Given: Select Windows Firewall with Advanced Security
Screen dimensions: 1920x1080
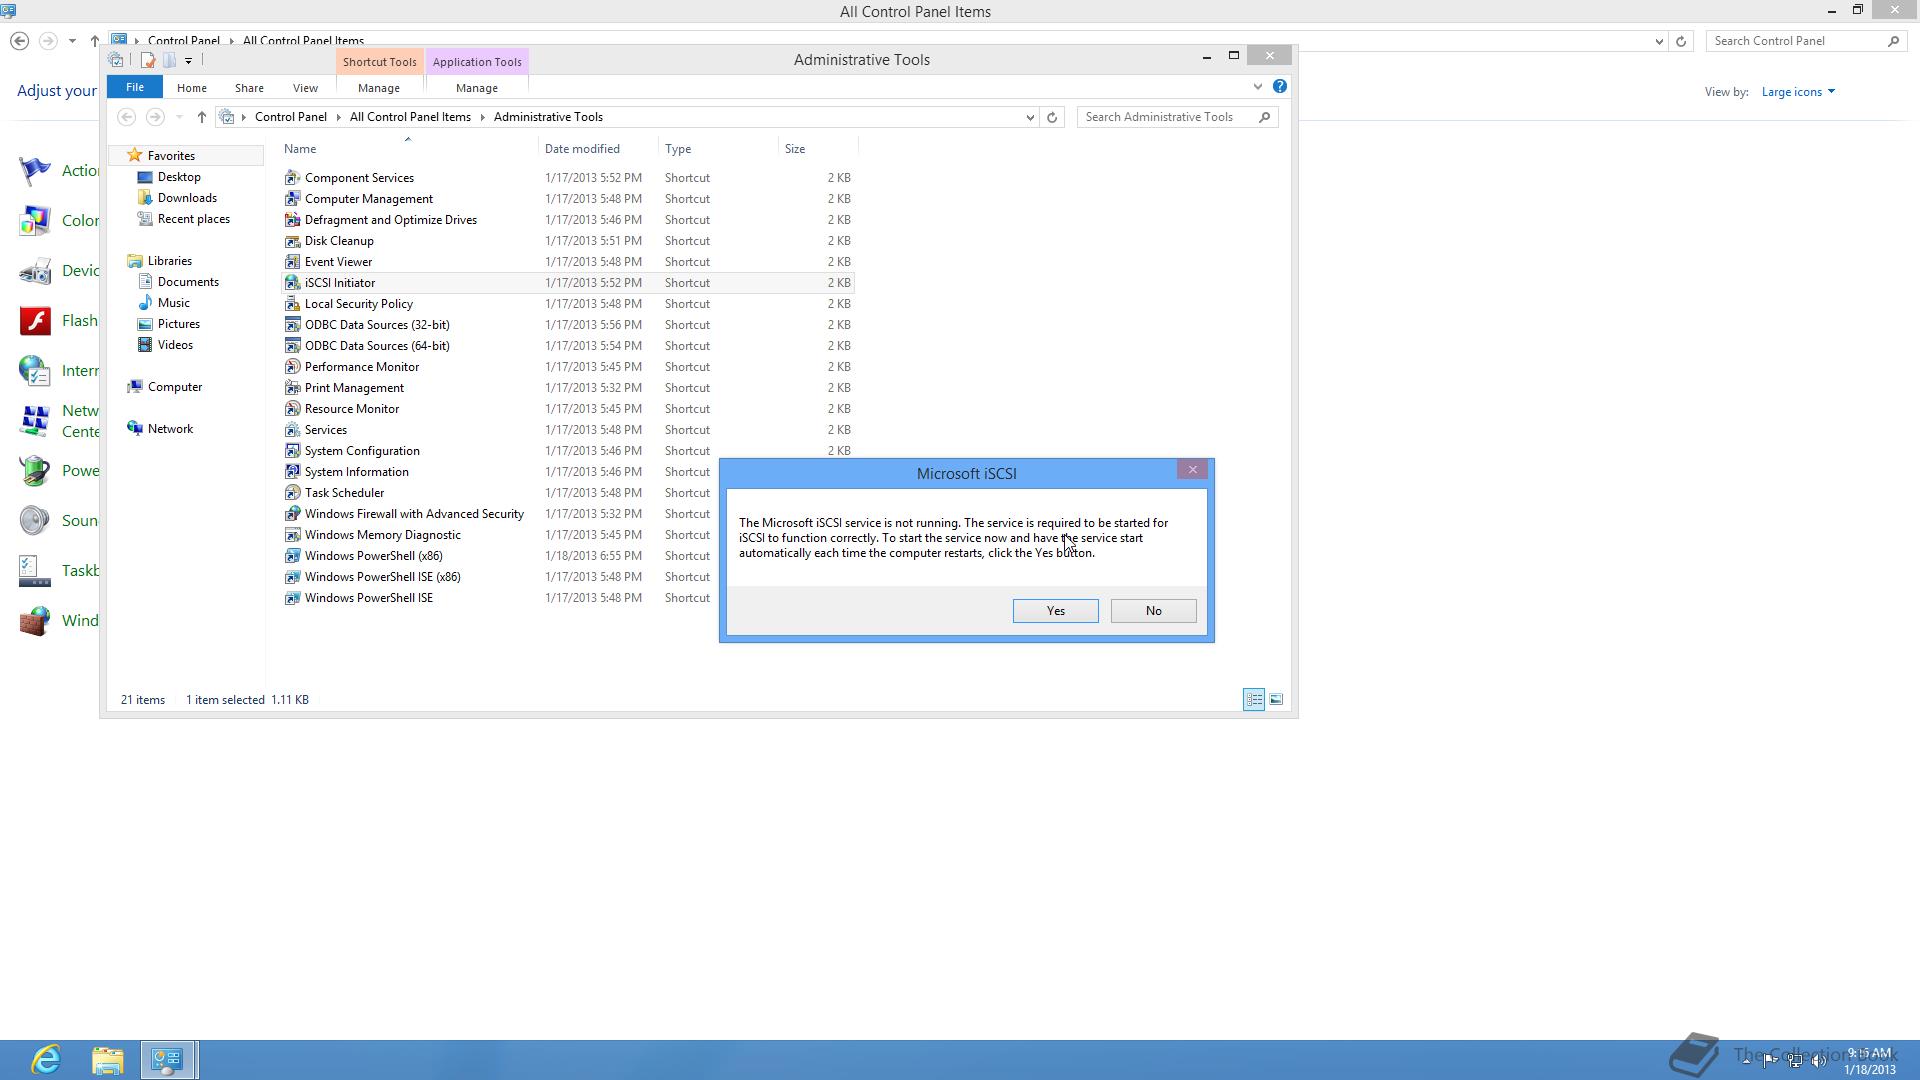Looking at the screenshot, I should pyautogui.click(x=414, y=514).
